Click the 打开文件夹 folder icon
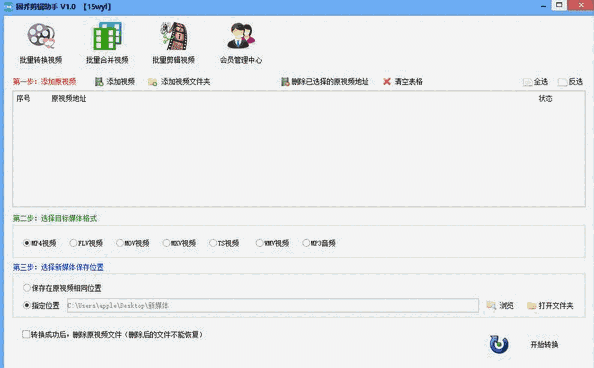This screenshot has height=368, width=594. (531, 305)
